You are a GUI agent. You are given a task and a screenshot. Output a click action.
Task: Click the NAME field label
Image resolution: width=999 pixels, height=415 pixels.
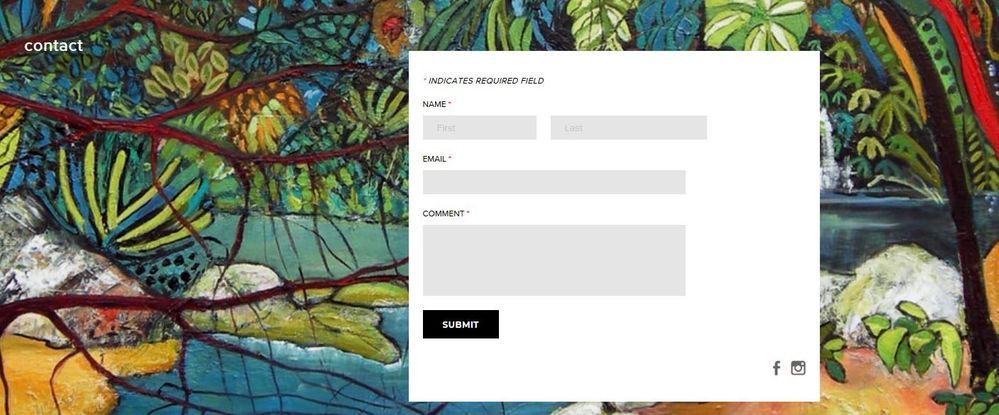click(x=435, y=104)
